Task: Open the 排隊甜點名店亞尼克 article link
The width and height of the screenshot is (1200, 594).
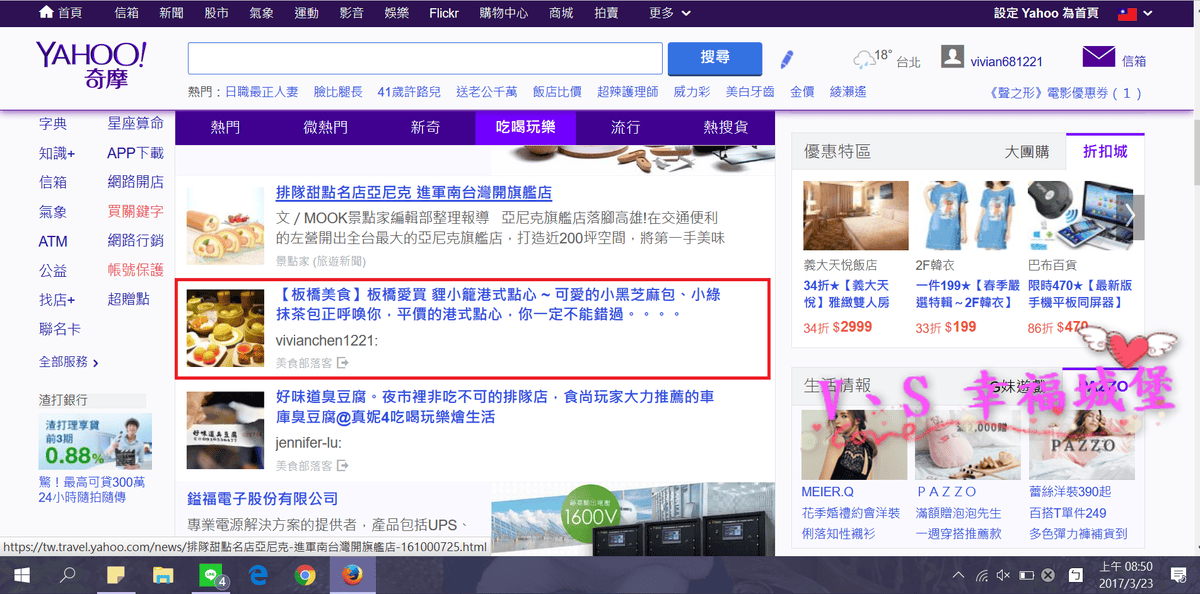Action: [413, 193]
